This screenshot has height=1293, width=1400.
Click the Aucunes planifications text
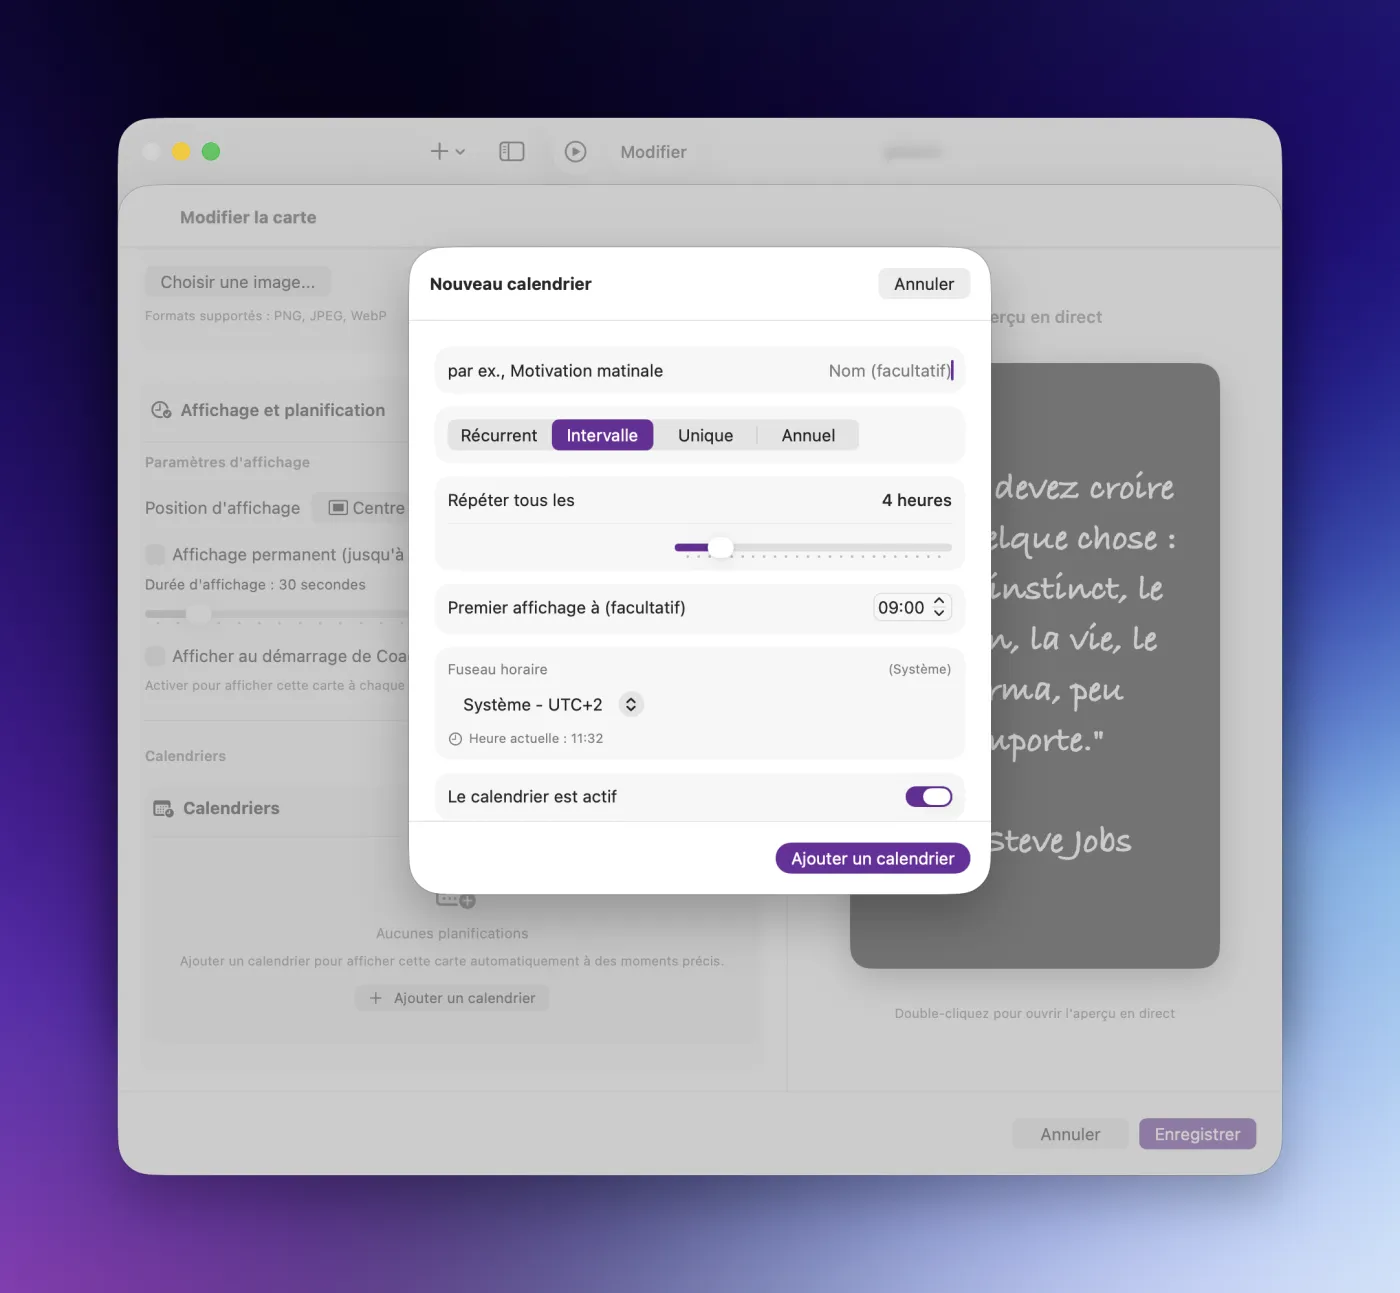tap(452, 933)
